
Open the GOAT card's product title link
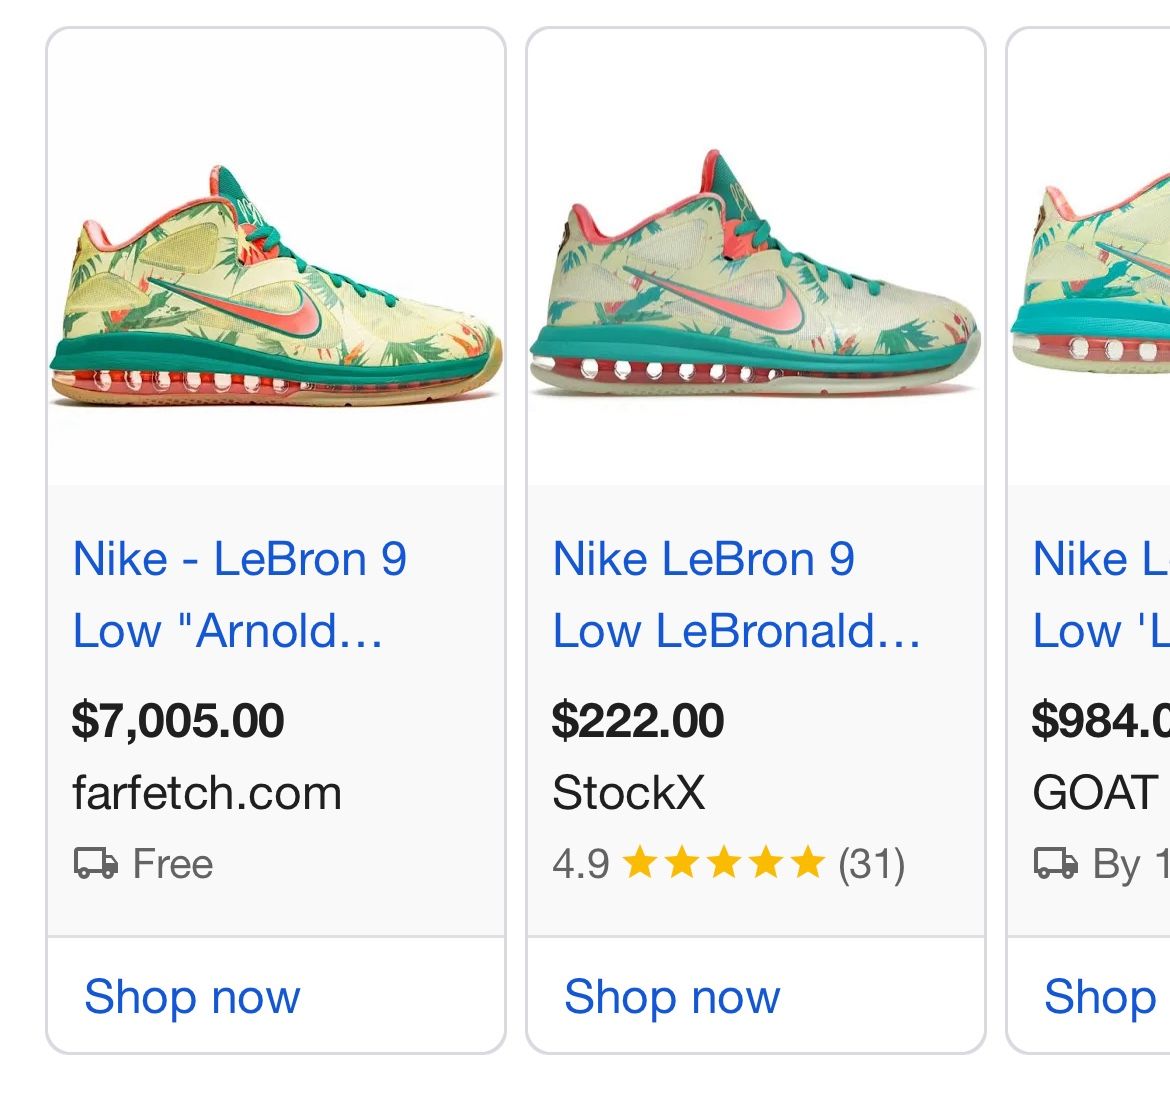(x=1100, y=594)
